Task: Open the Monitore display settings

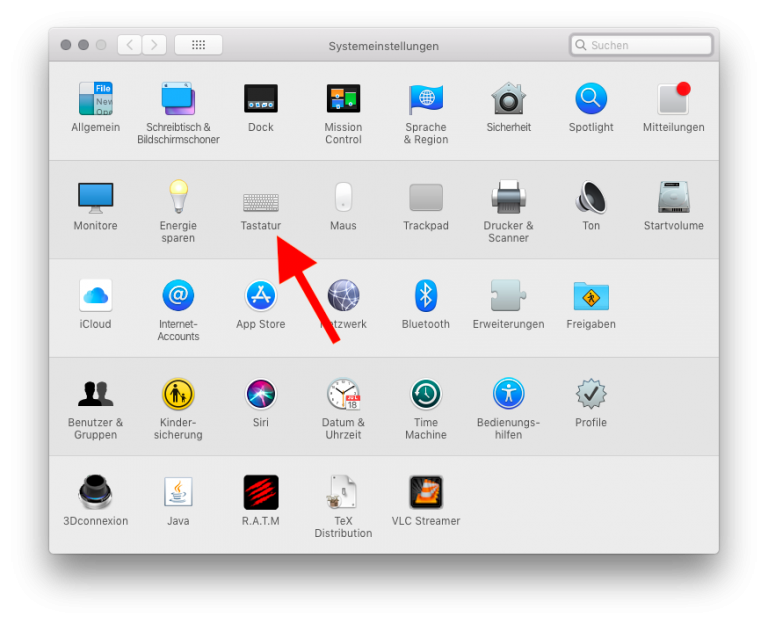Action: 96,197
